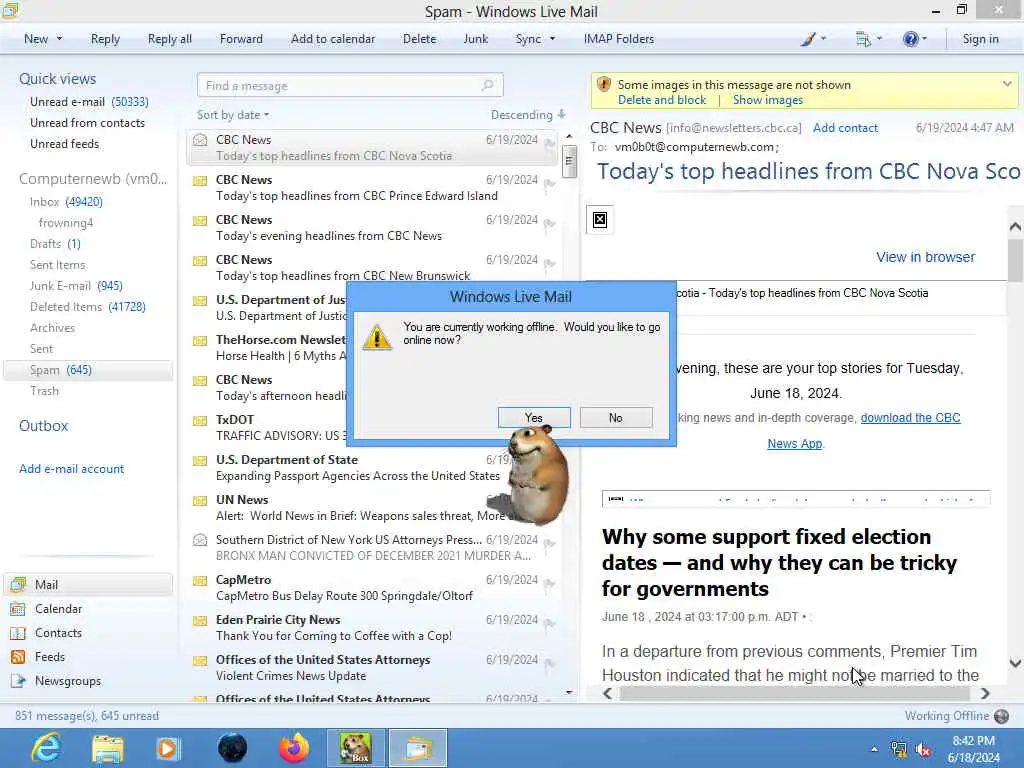The height and width of the screenshot is (768, 1024).
Task: Switch to Mail view icon
Action: click(18, 584)
